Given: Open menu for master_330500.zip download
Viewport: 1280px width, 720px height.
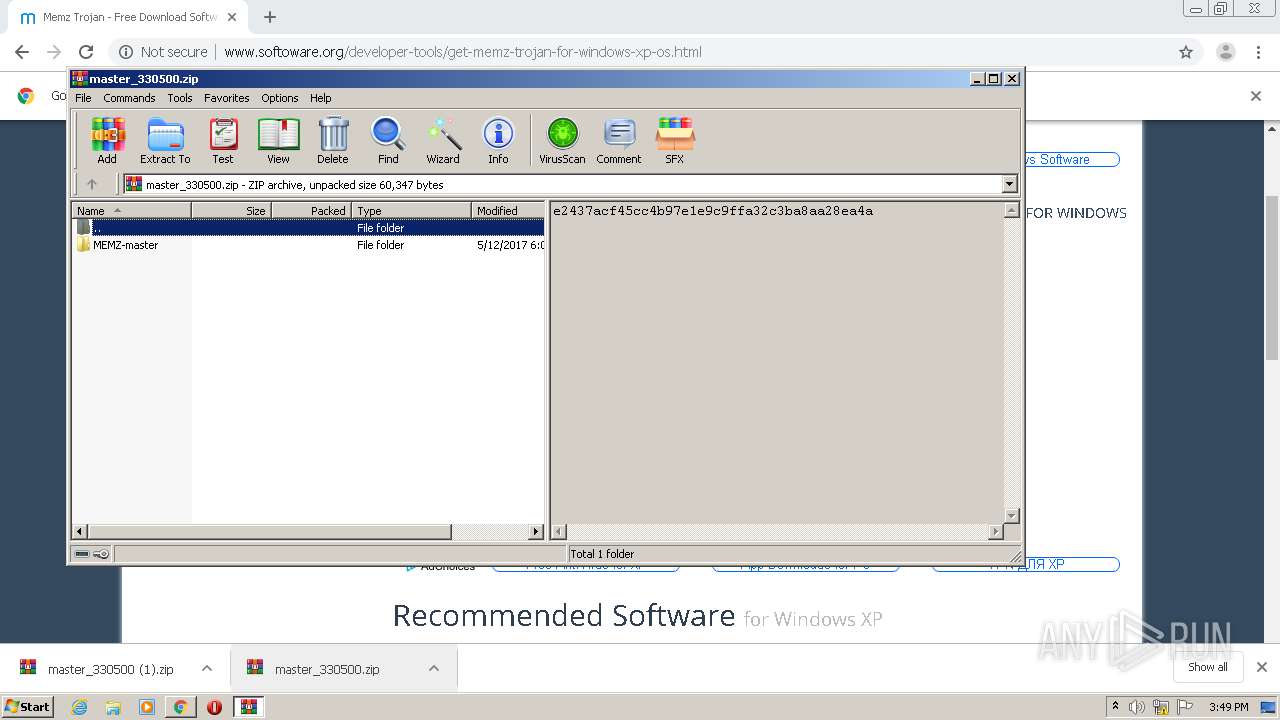Looking at the screenshot, I should [x=434, y=668].
